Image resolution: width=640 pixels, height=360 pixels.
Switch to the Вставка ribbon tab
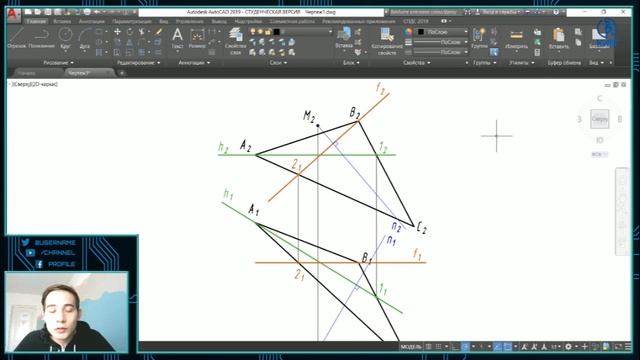coord(62,21)
